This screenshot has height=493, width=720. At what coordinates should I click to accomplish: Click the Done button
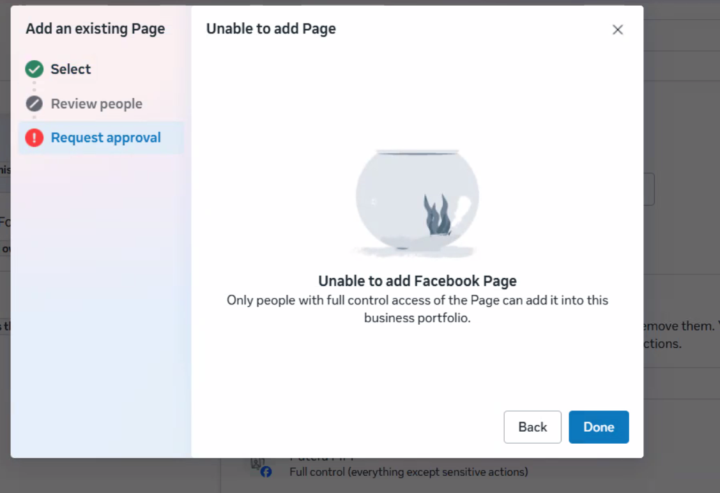(x=598, y=427)
